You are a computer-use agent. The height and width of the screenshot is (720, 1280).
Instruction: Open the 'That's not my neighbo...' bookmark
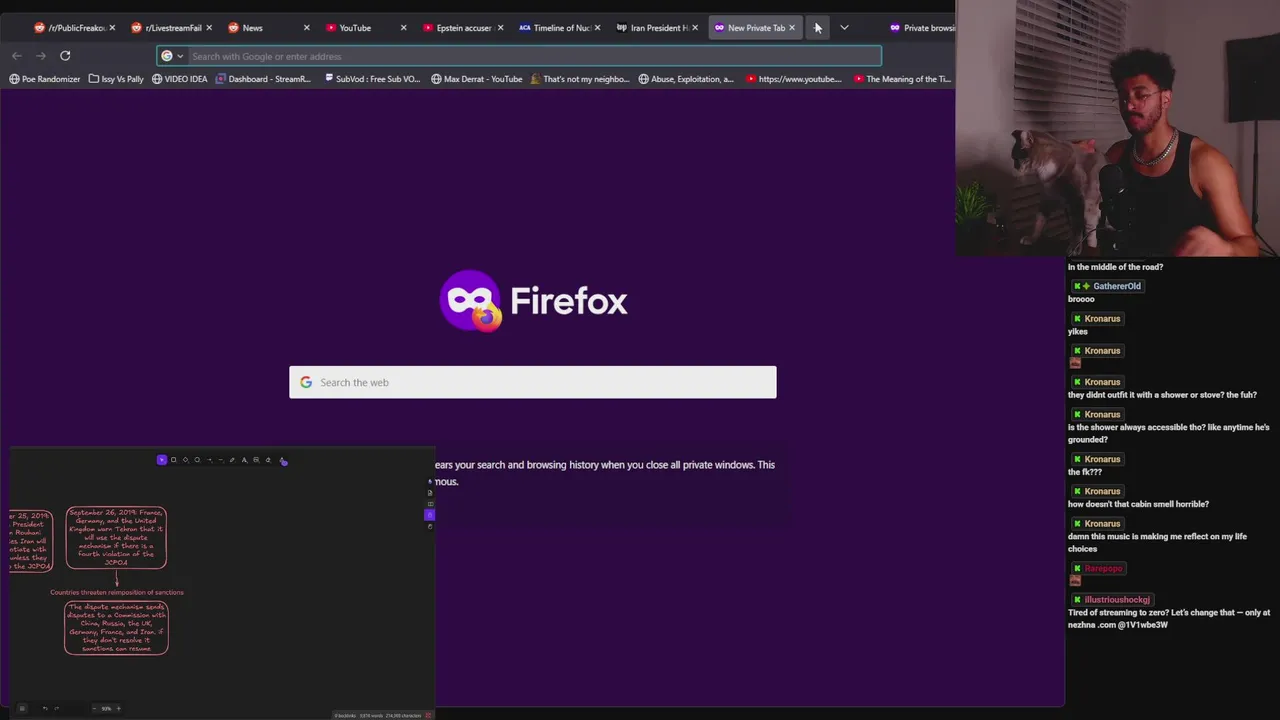(580, 79)
